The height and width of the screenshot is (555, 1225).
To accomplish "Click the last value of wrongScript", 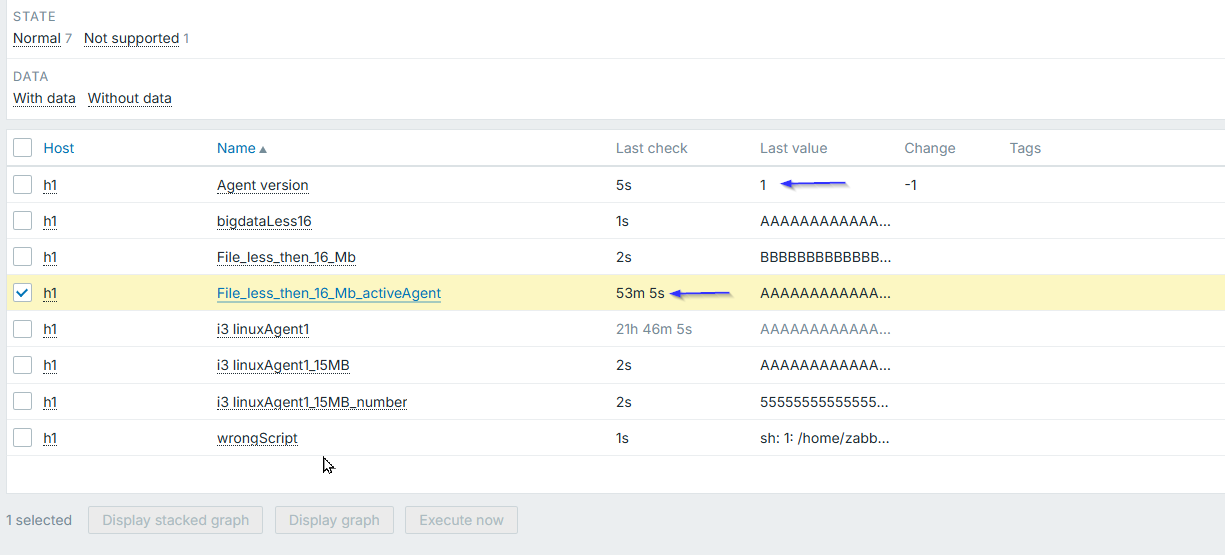I will (x=824, y=438).
